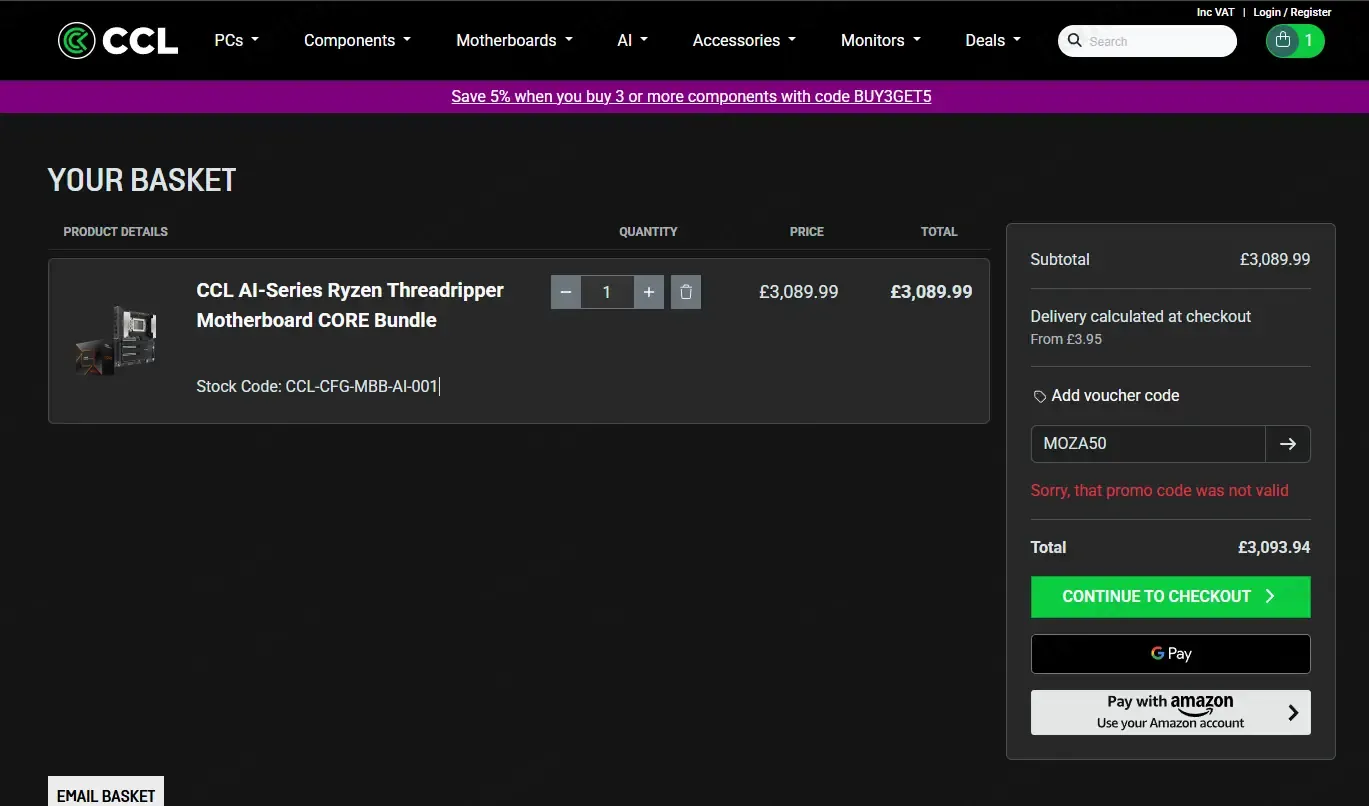The image size is (1369, 806).
Task: Click the Total £3,093.94 amount
Action: tap(1273, 547)
